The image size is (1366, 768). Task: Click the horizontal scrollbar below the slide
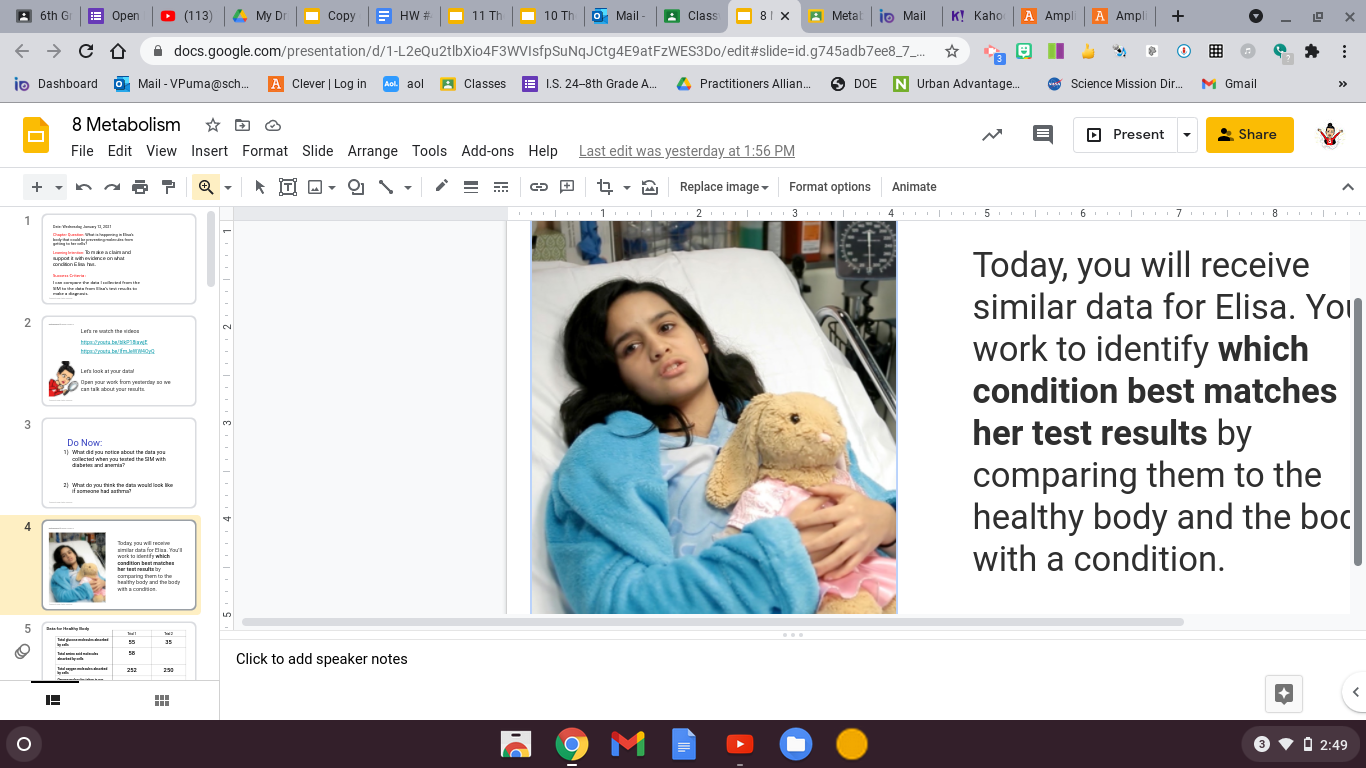tap(712, 622)
